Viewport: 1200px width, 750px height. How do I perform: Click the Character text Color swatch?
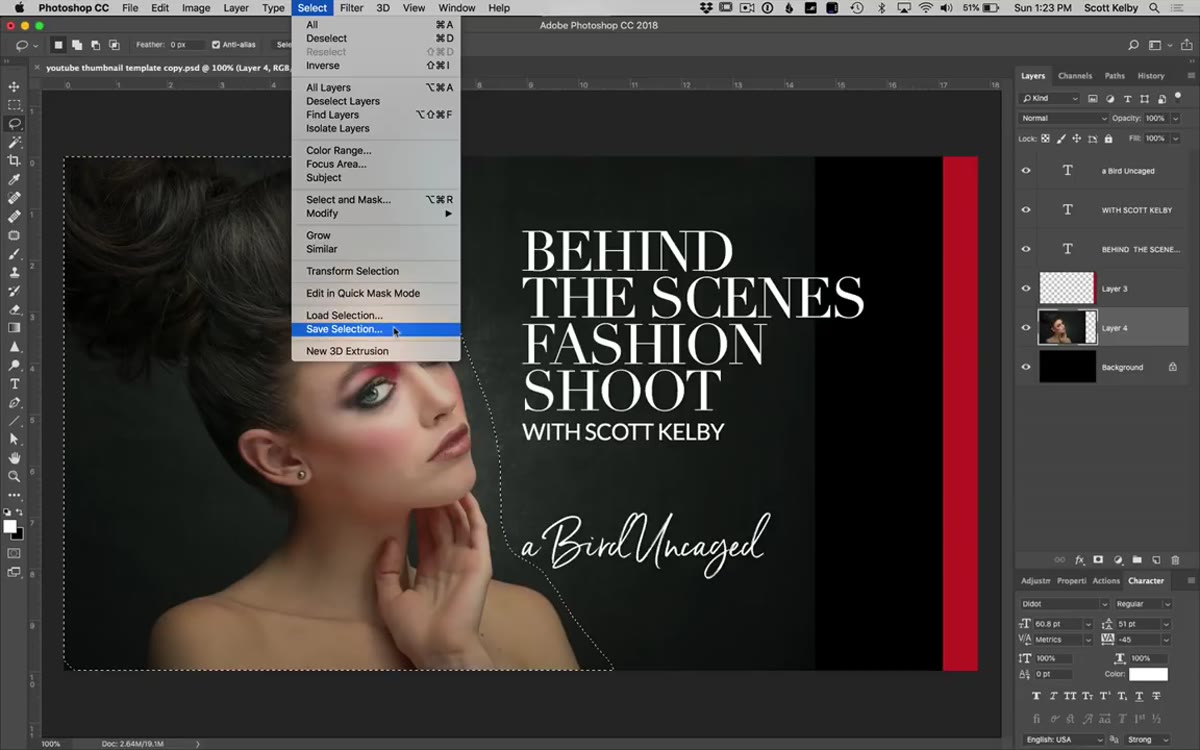[x=1148, y=674]
